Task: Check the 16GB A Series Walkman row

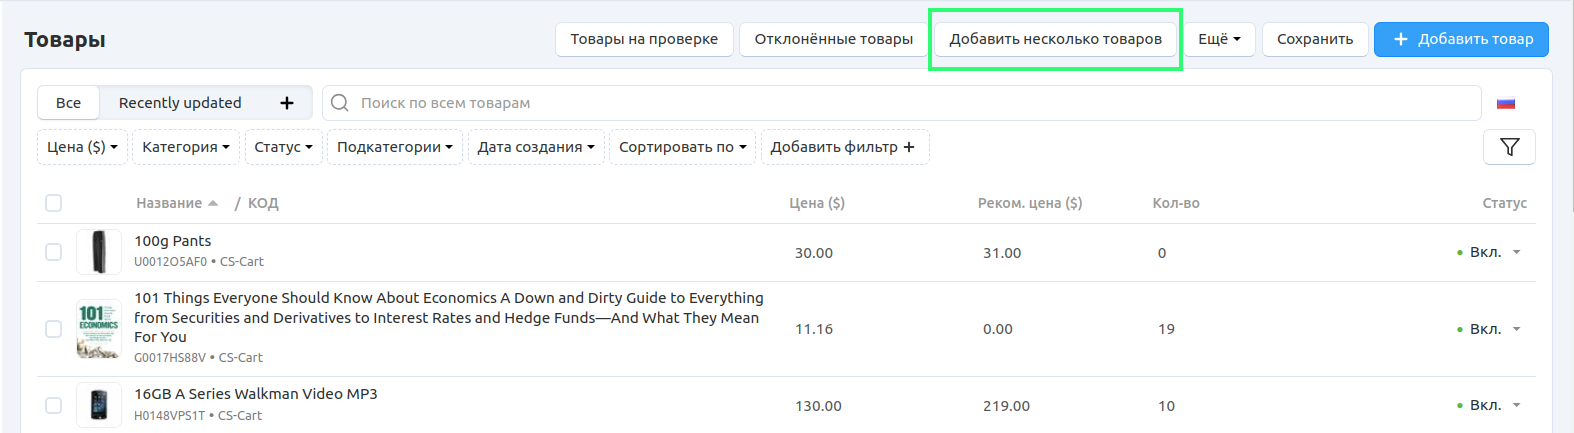Action: pyautogui.click(x=54, y=405)
